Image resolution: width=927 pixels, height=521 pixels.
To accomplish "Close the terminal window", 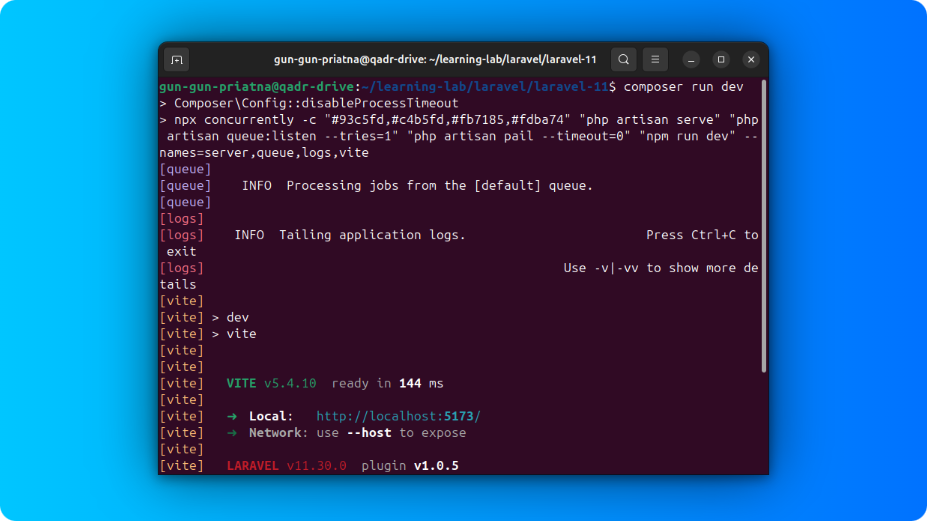I will click(x=751, y=60).
